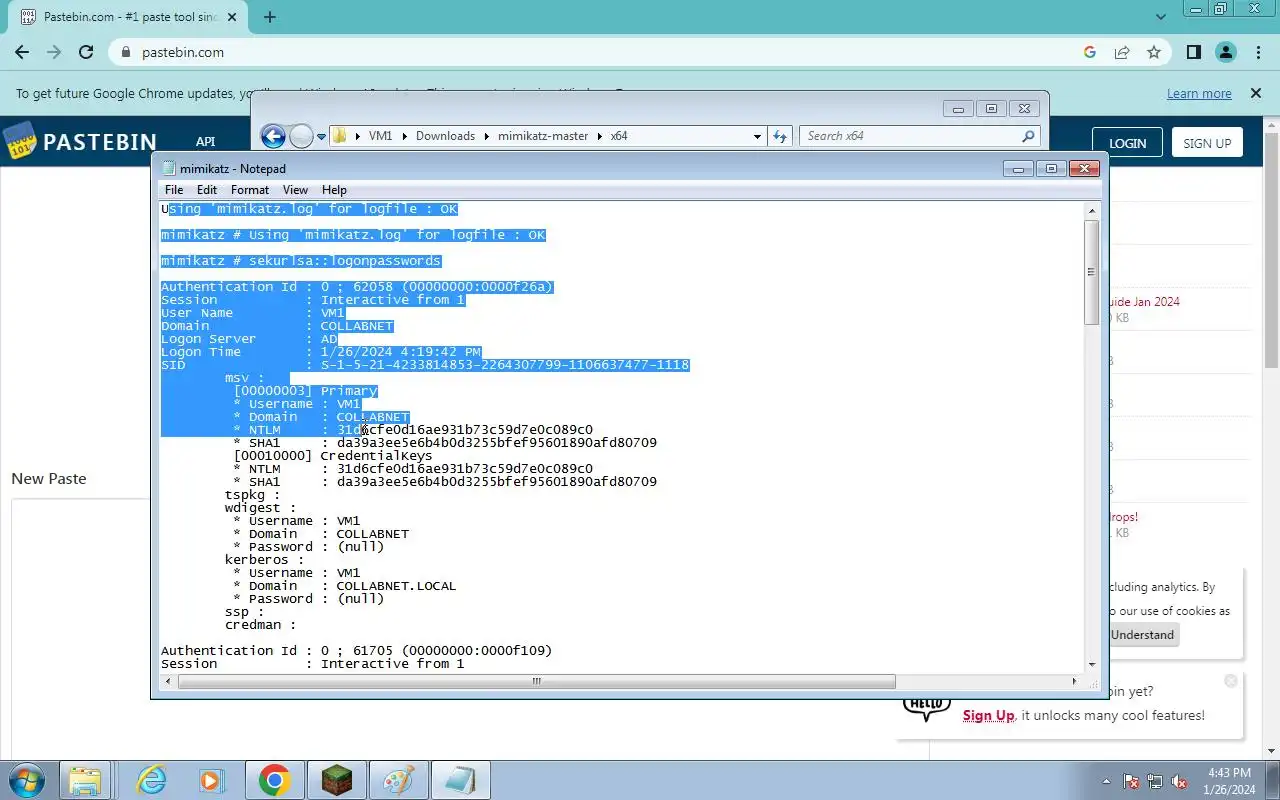Viewport: 1280px width, 800px height.
Task: Open Windows Media Player from taskbar
Action: (x=212, y=780)
